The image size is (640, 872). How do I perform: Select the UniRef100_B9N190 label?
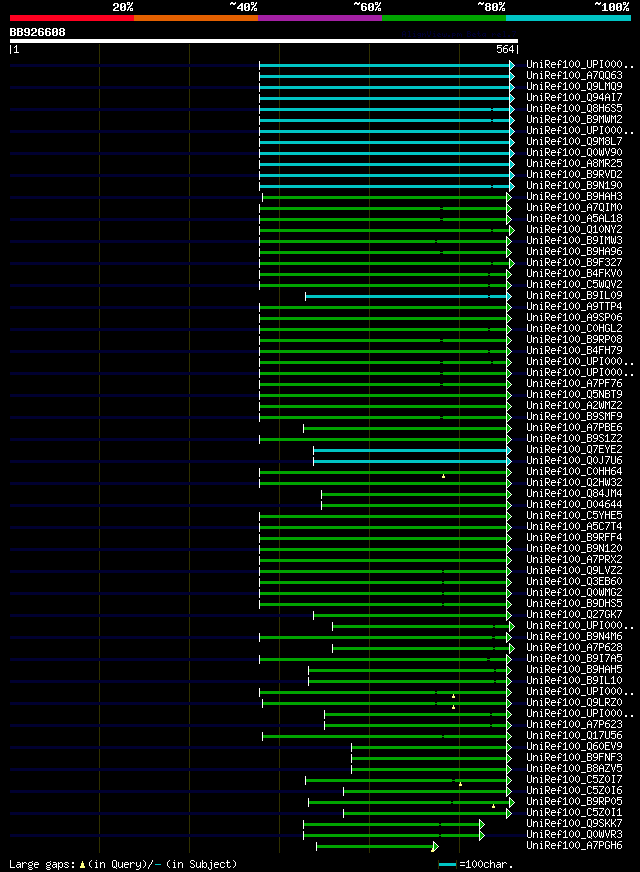click(574, 185)
